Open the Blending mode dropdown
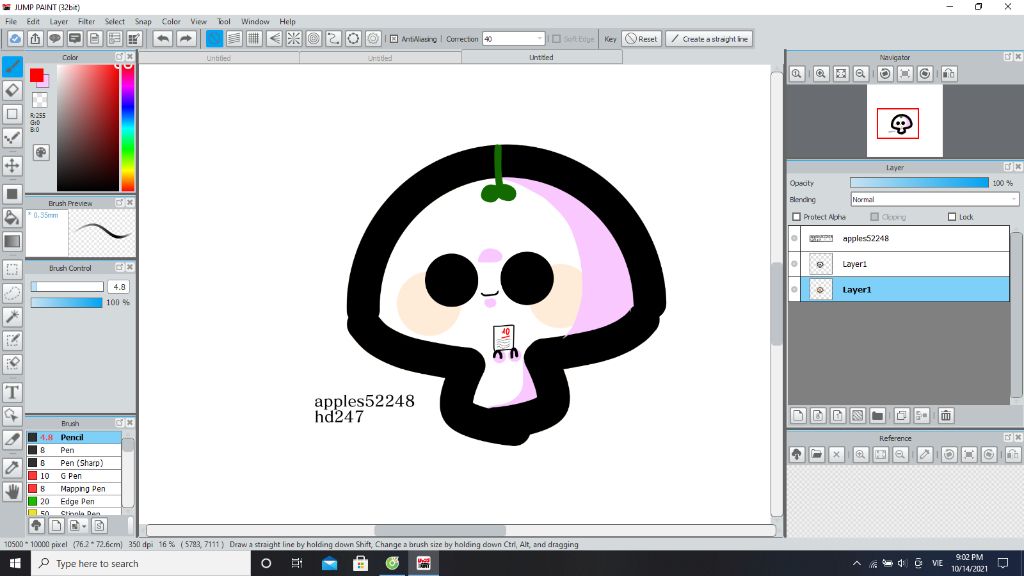1024x576 pixels. point(934,199)
